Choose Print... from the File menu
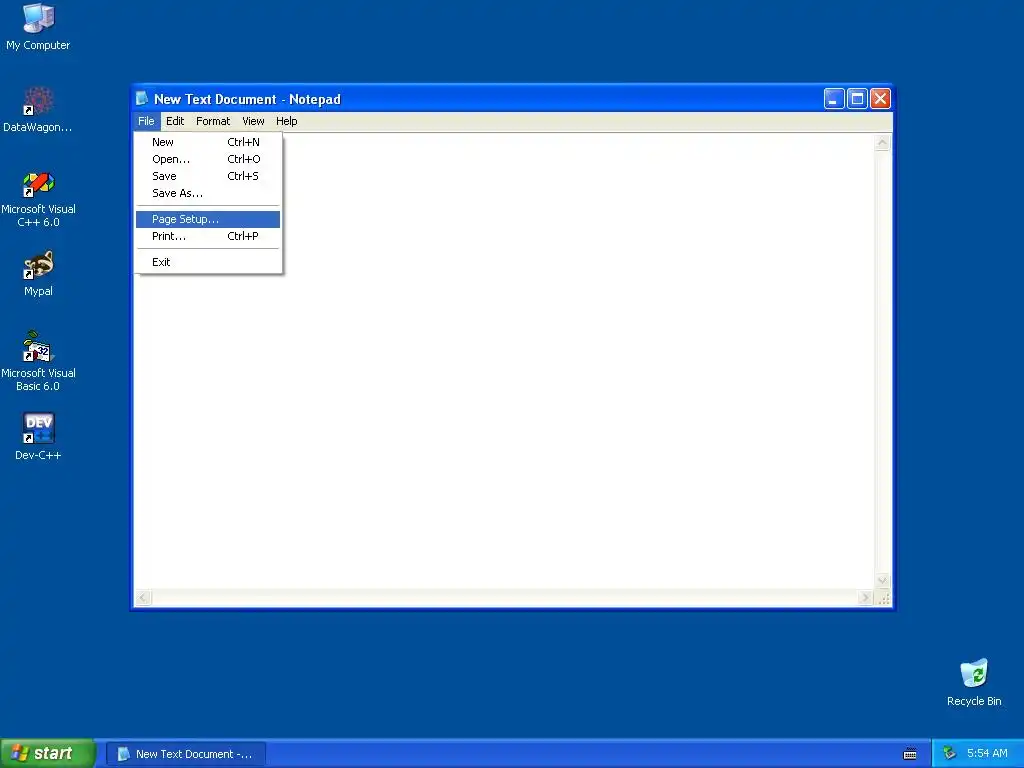This screenshot has height=768, width=1024. coord(208,236)
